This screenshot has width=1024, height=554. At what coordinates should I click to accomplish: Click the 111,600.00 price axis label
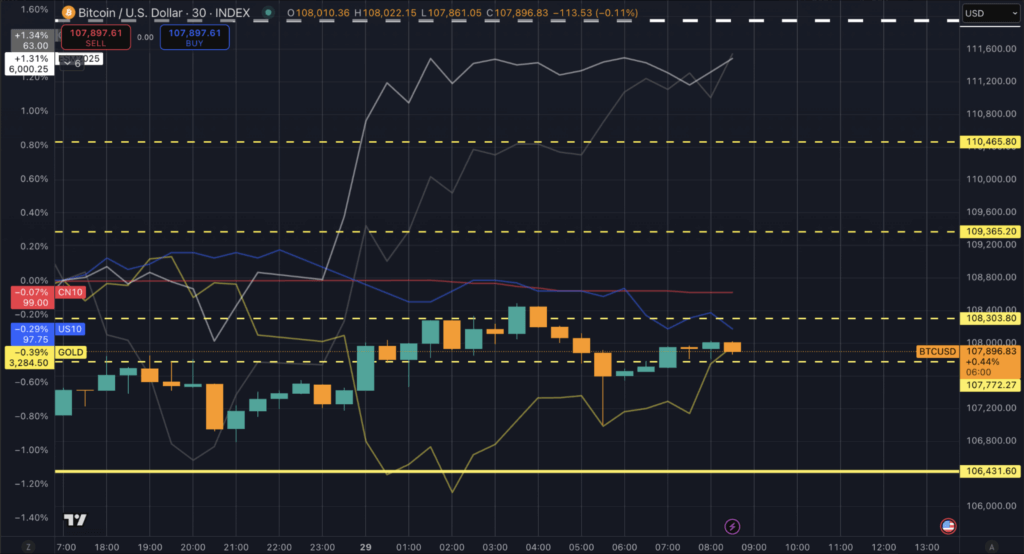tap(991, 49)
